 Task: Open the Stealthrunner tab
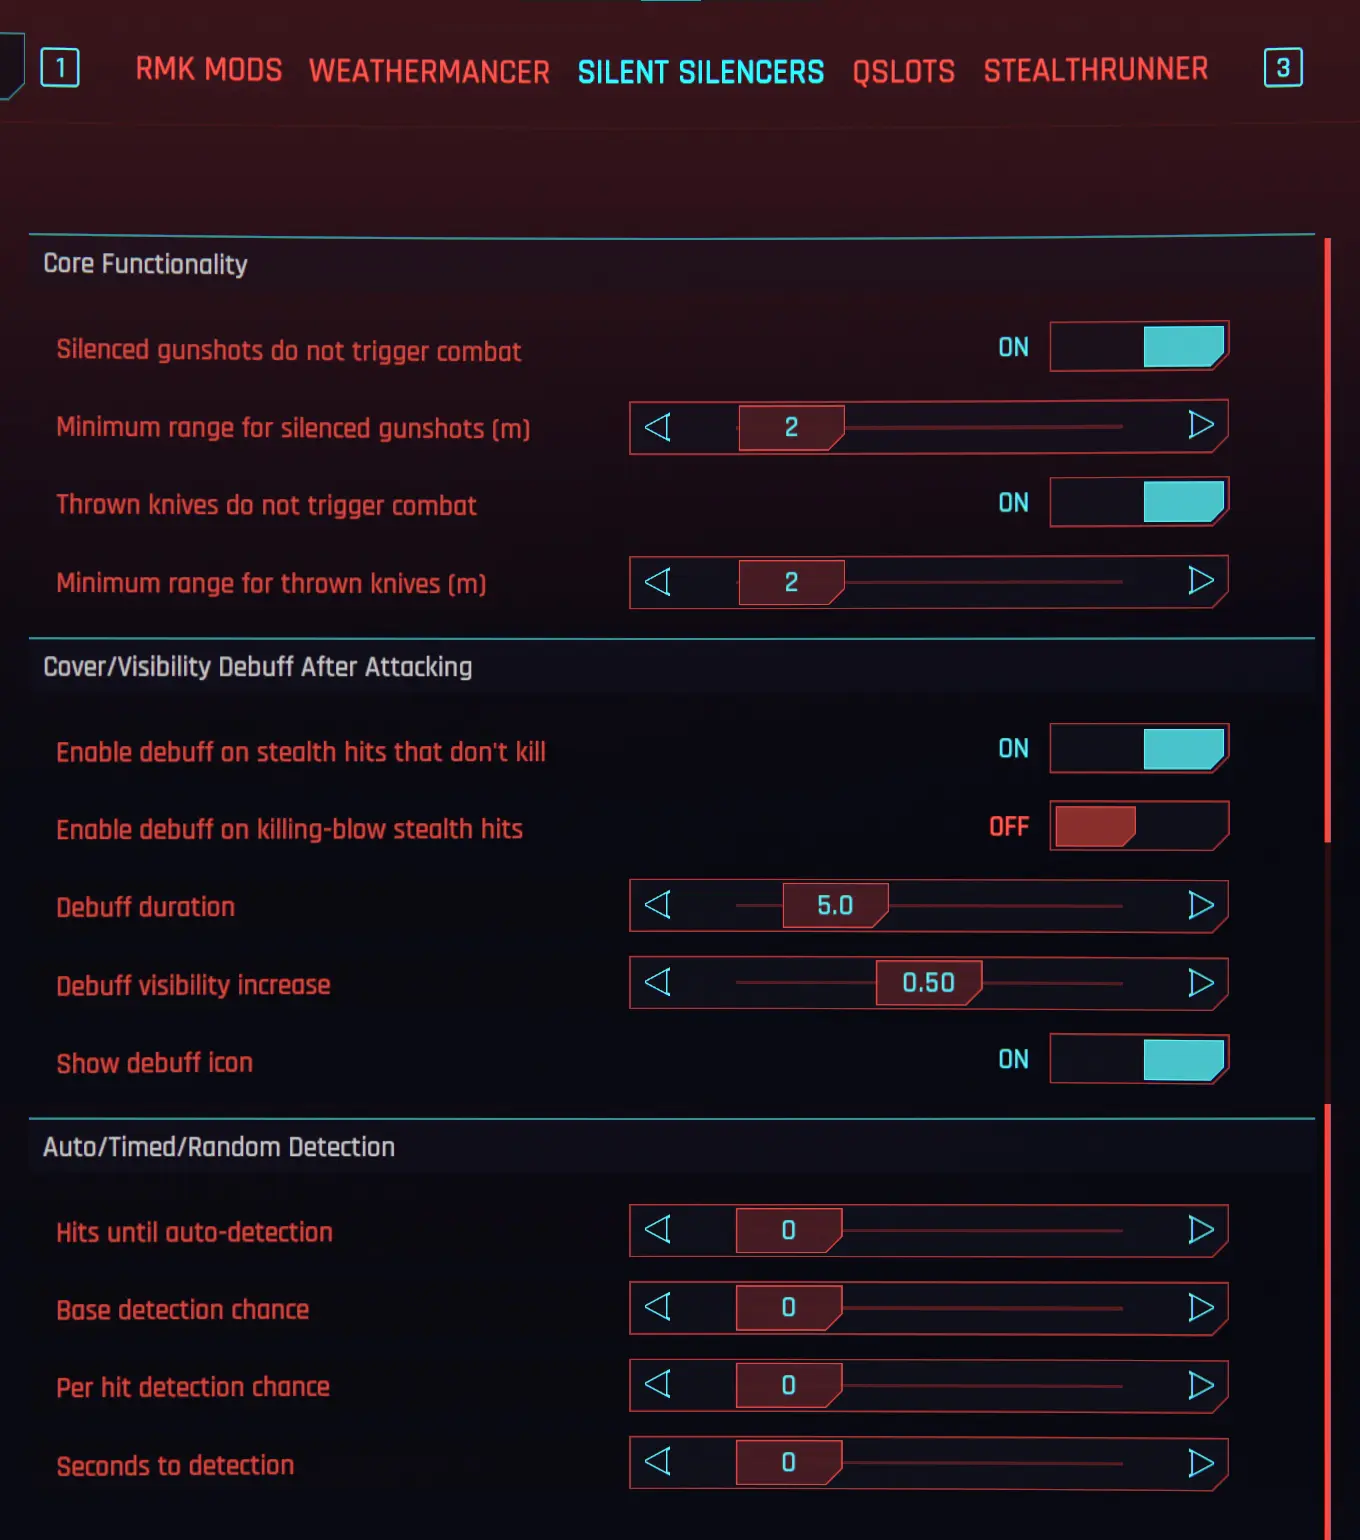point(1095,69)
